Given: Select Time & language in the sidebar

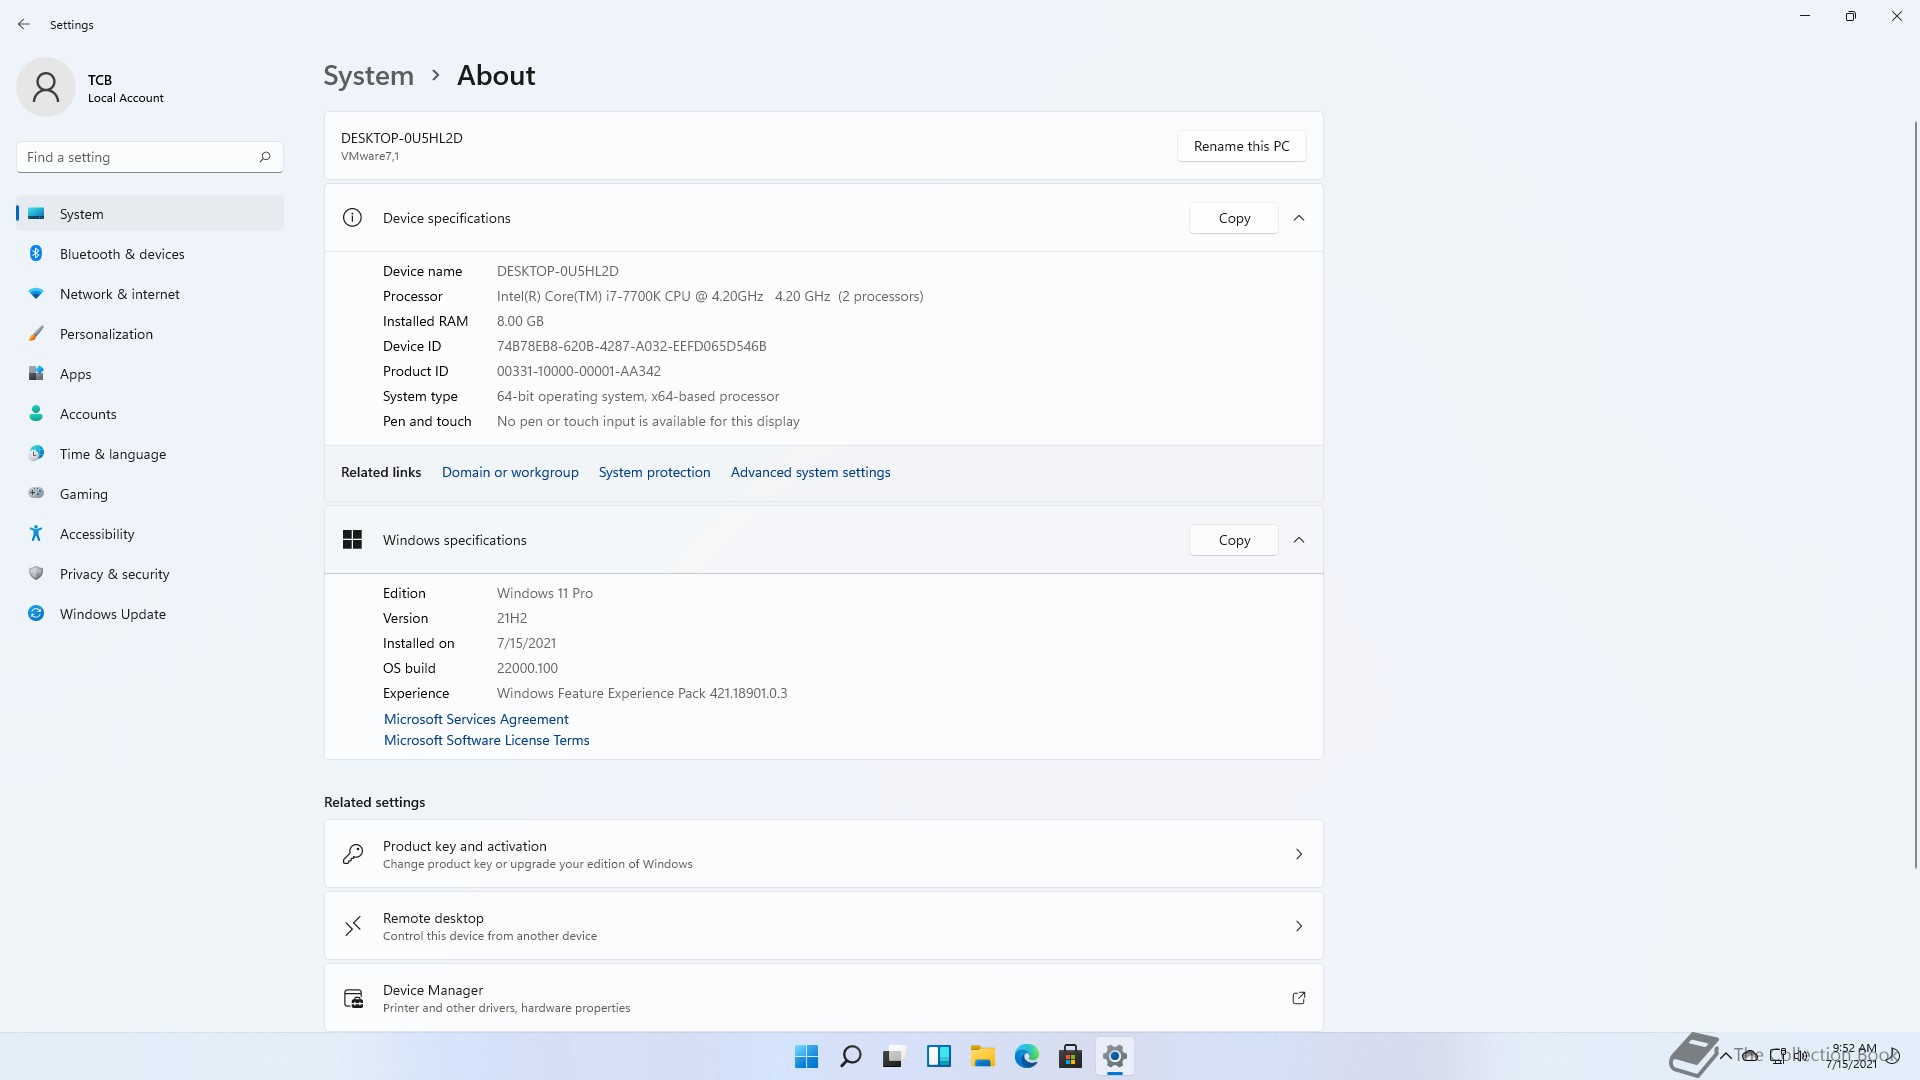Looking at the screenshot, I should [x=113, y=454].
